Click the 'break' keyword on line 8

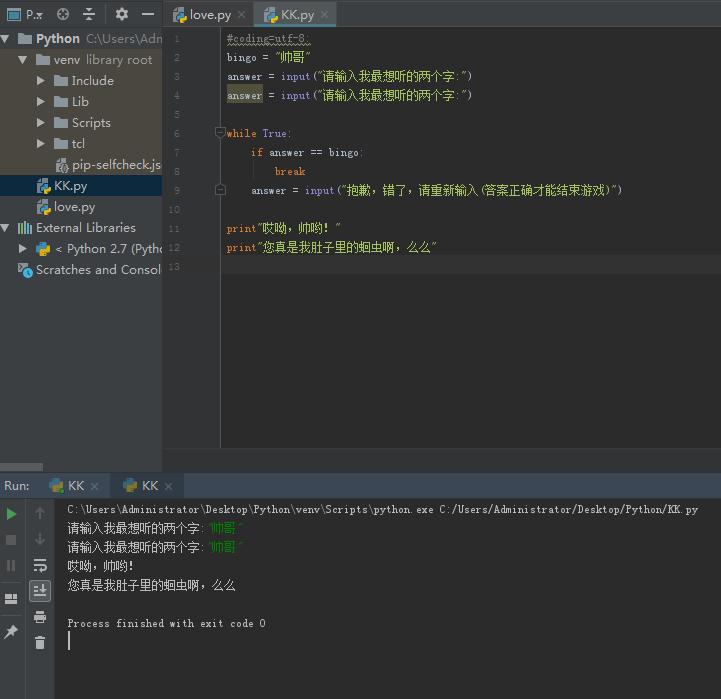[x=290, y=172]
